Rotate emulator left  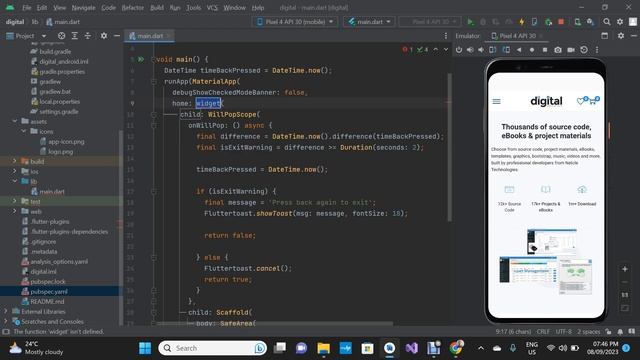click(493, 49)
